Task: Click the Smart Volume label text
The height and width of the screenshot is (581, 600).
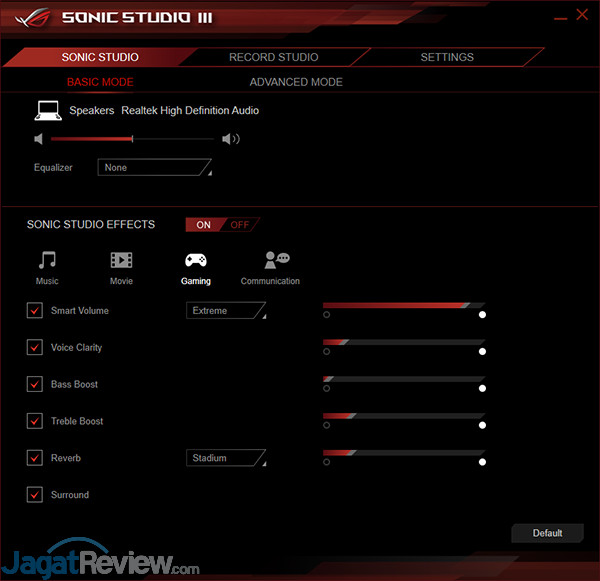Action: [x=80, y=310]
